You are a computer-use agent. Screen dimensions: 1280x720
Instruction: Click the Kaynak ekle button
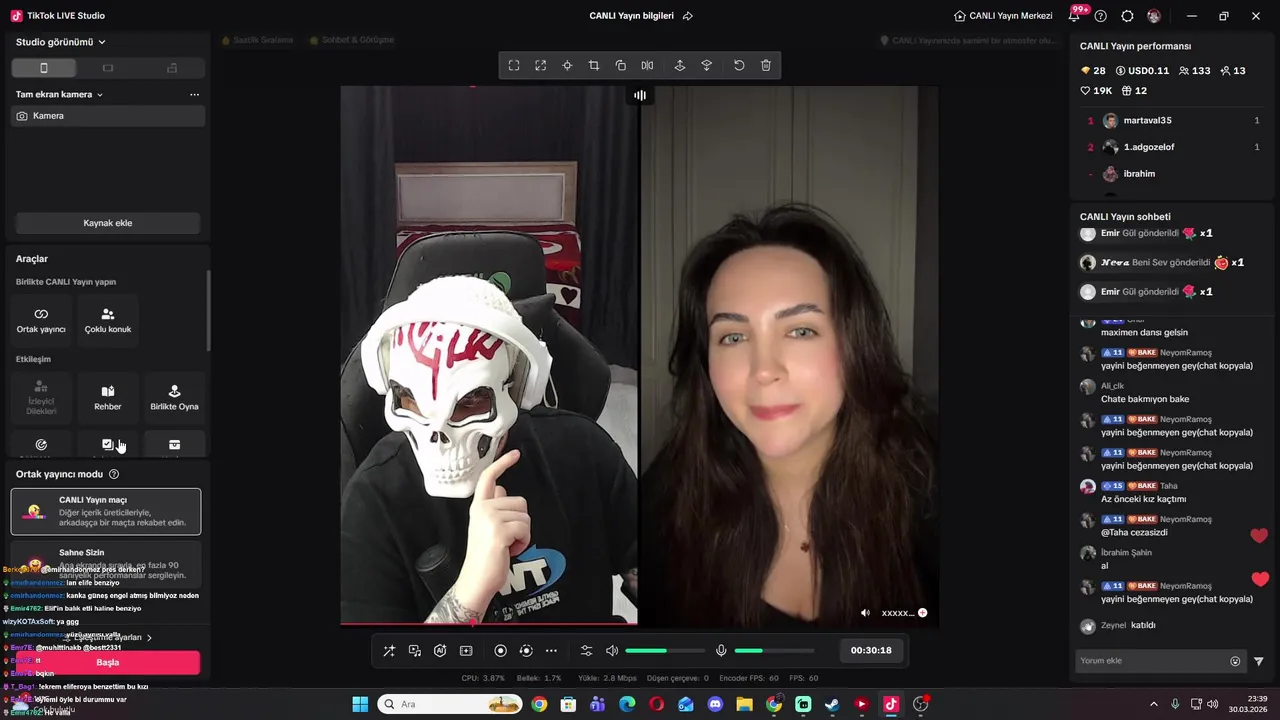coord(108,223)
